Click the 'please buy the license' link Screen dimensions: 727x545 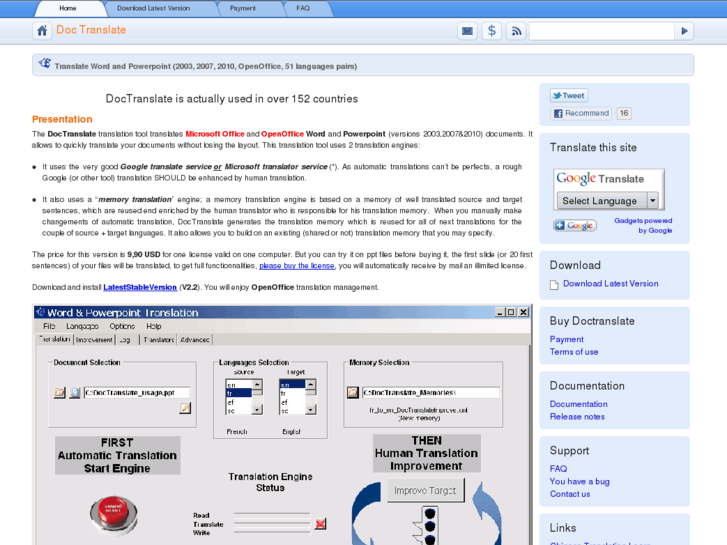[297, 266]
